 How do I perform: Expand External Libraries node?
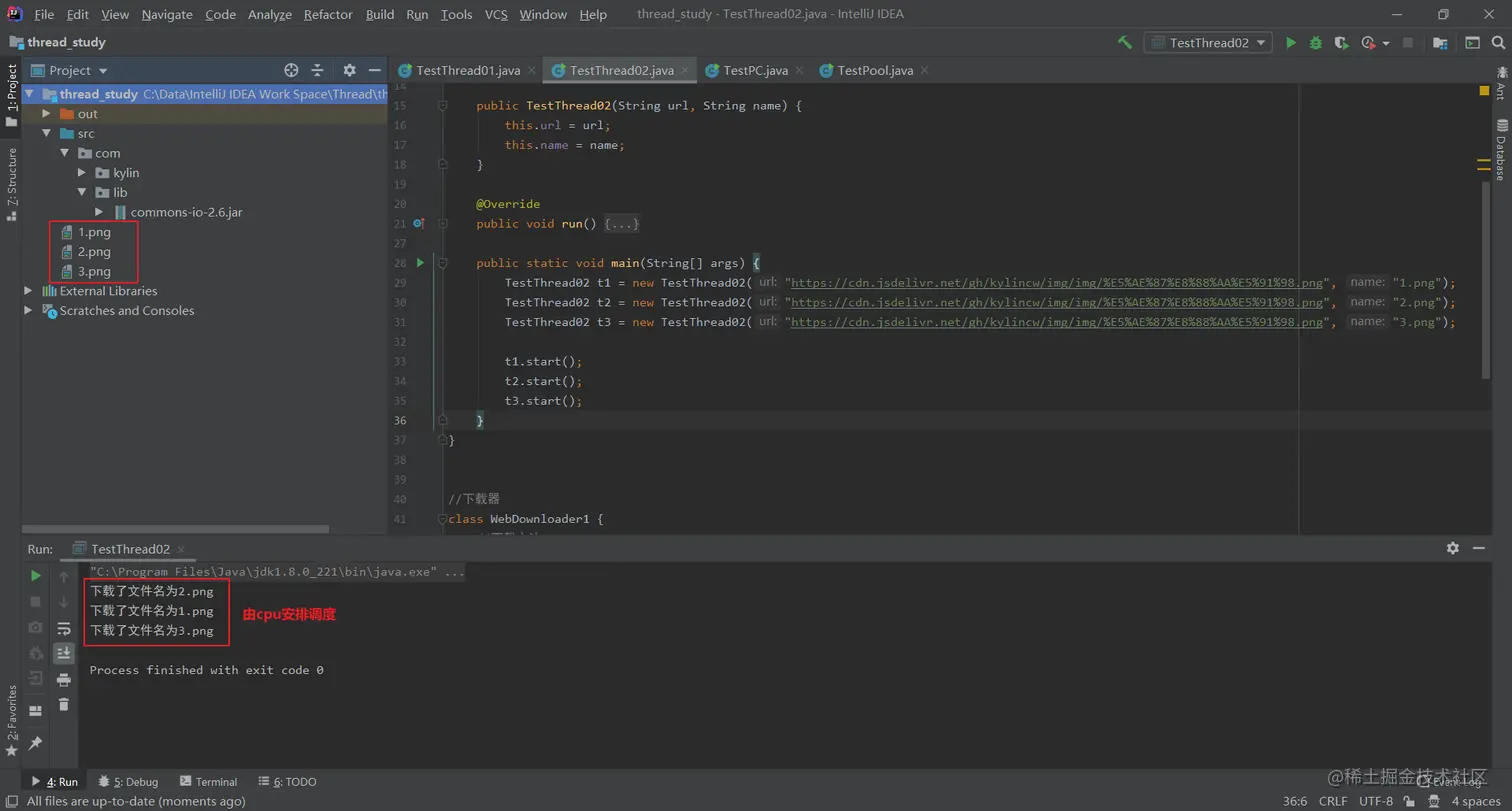[29, 291]
